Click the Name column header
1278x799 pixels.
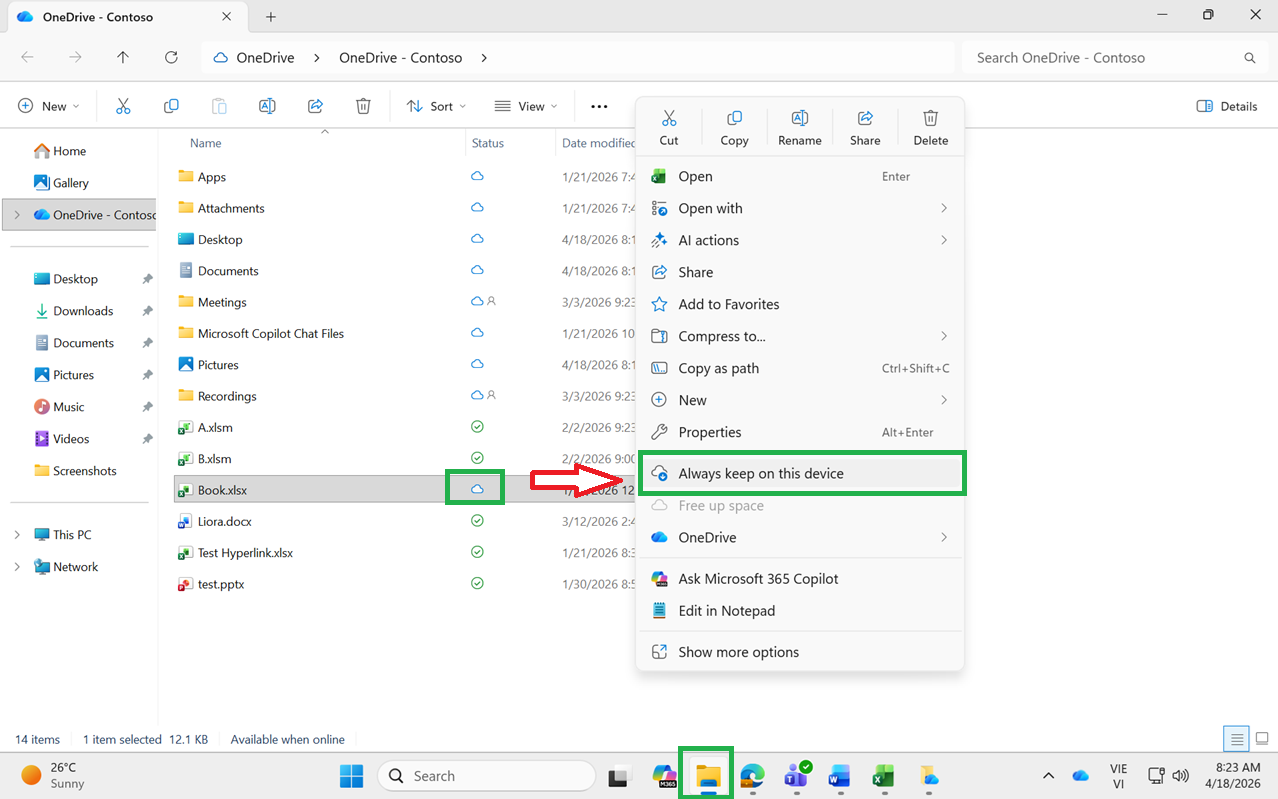click(x=206, y=143)
